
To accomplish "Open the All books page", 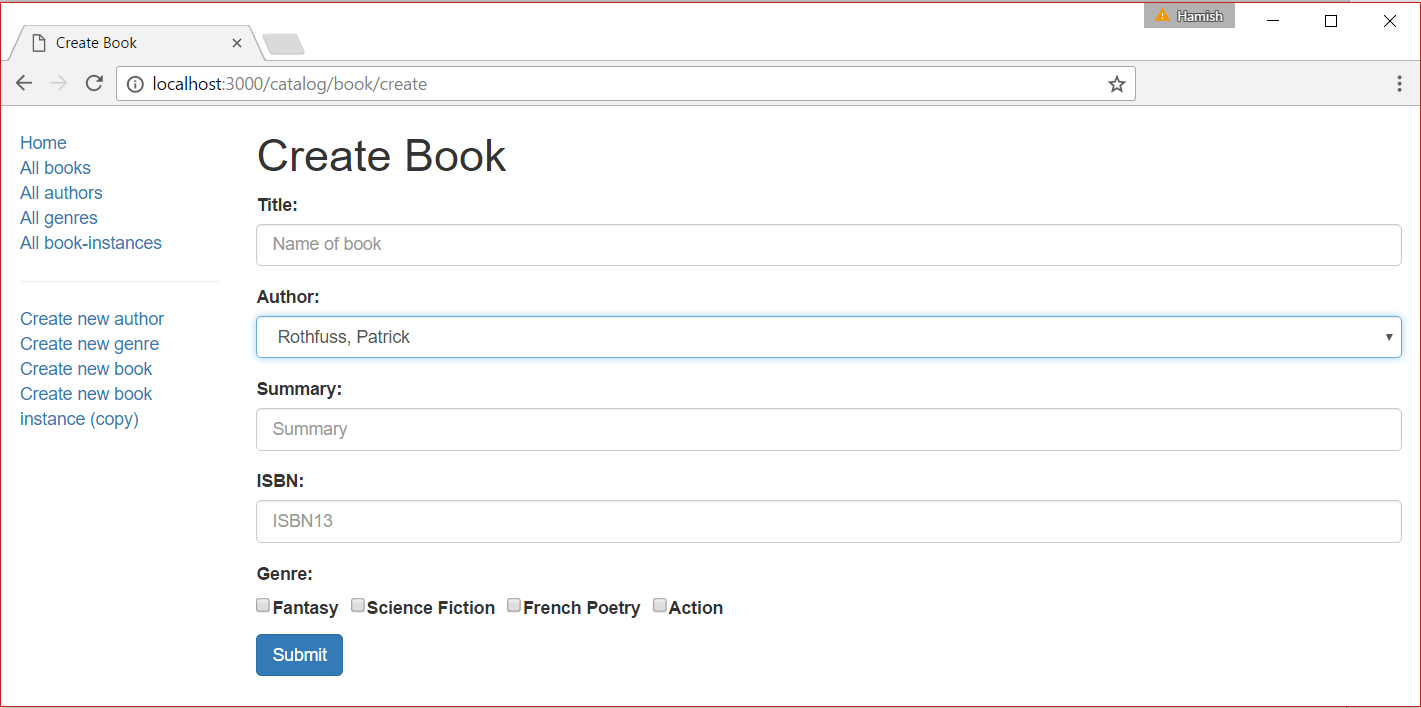I will (x=55, y=167).
